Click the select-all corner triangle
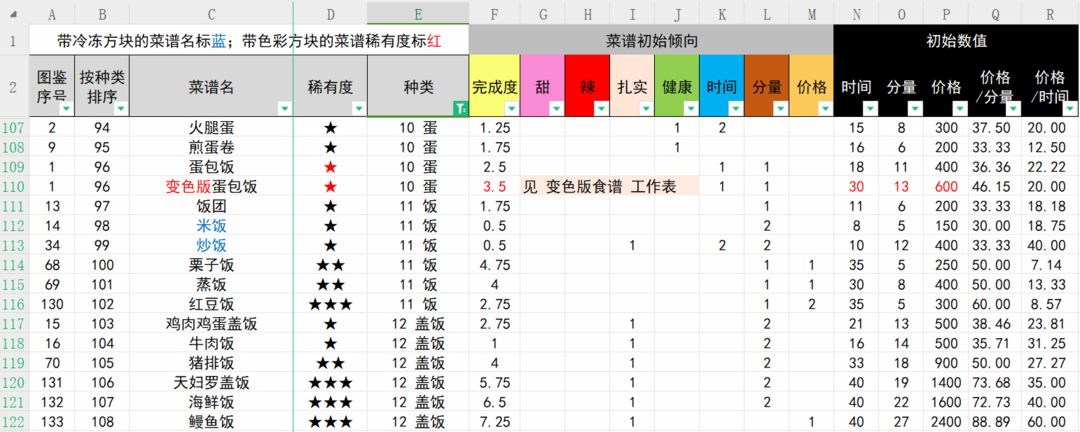 click(x=14, y=14)
